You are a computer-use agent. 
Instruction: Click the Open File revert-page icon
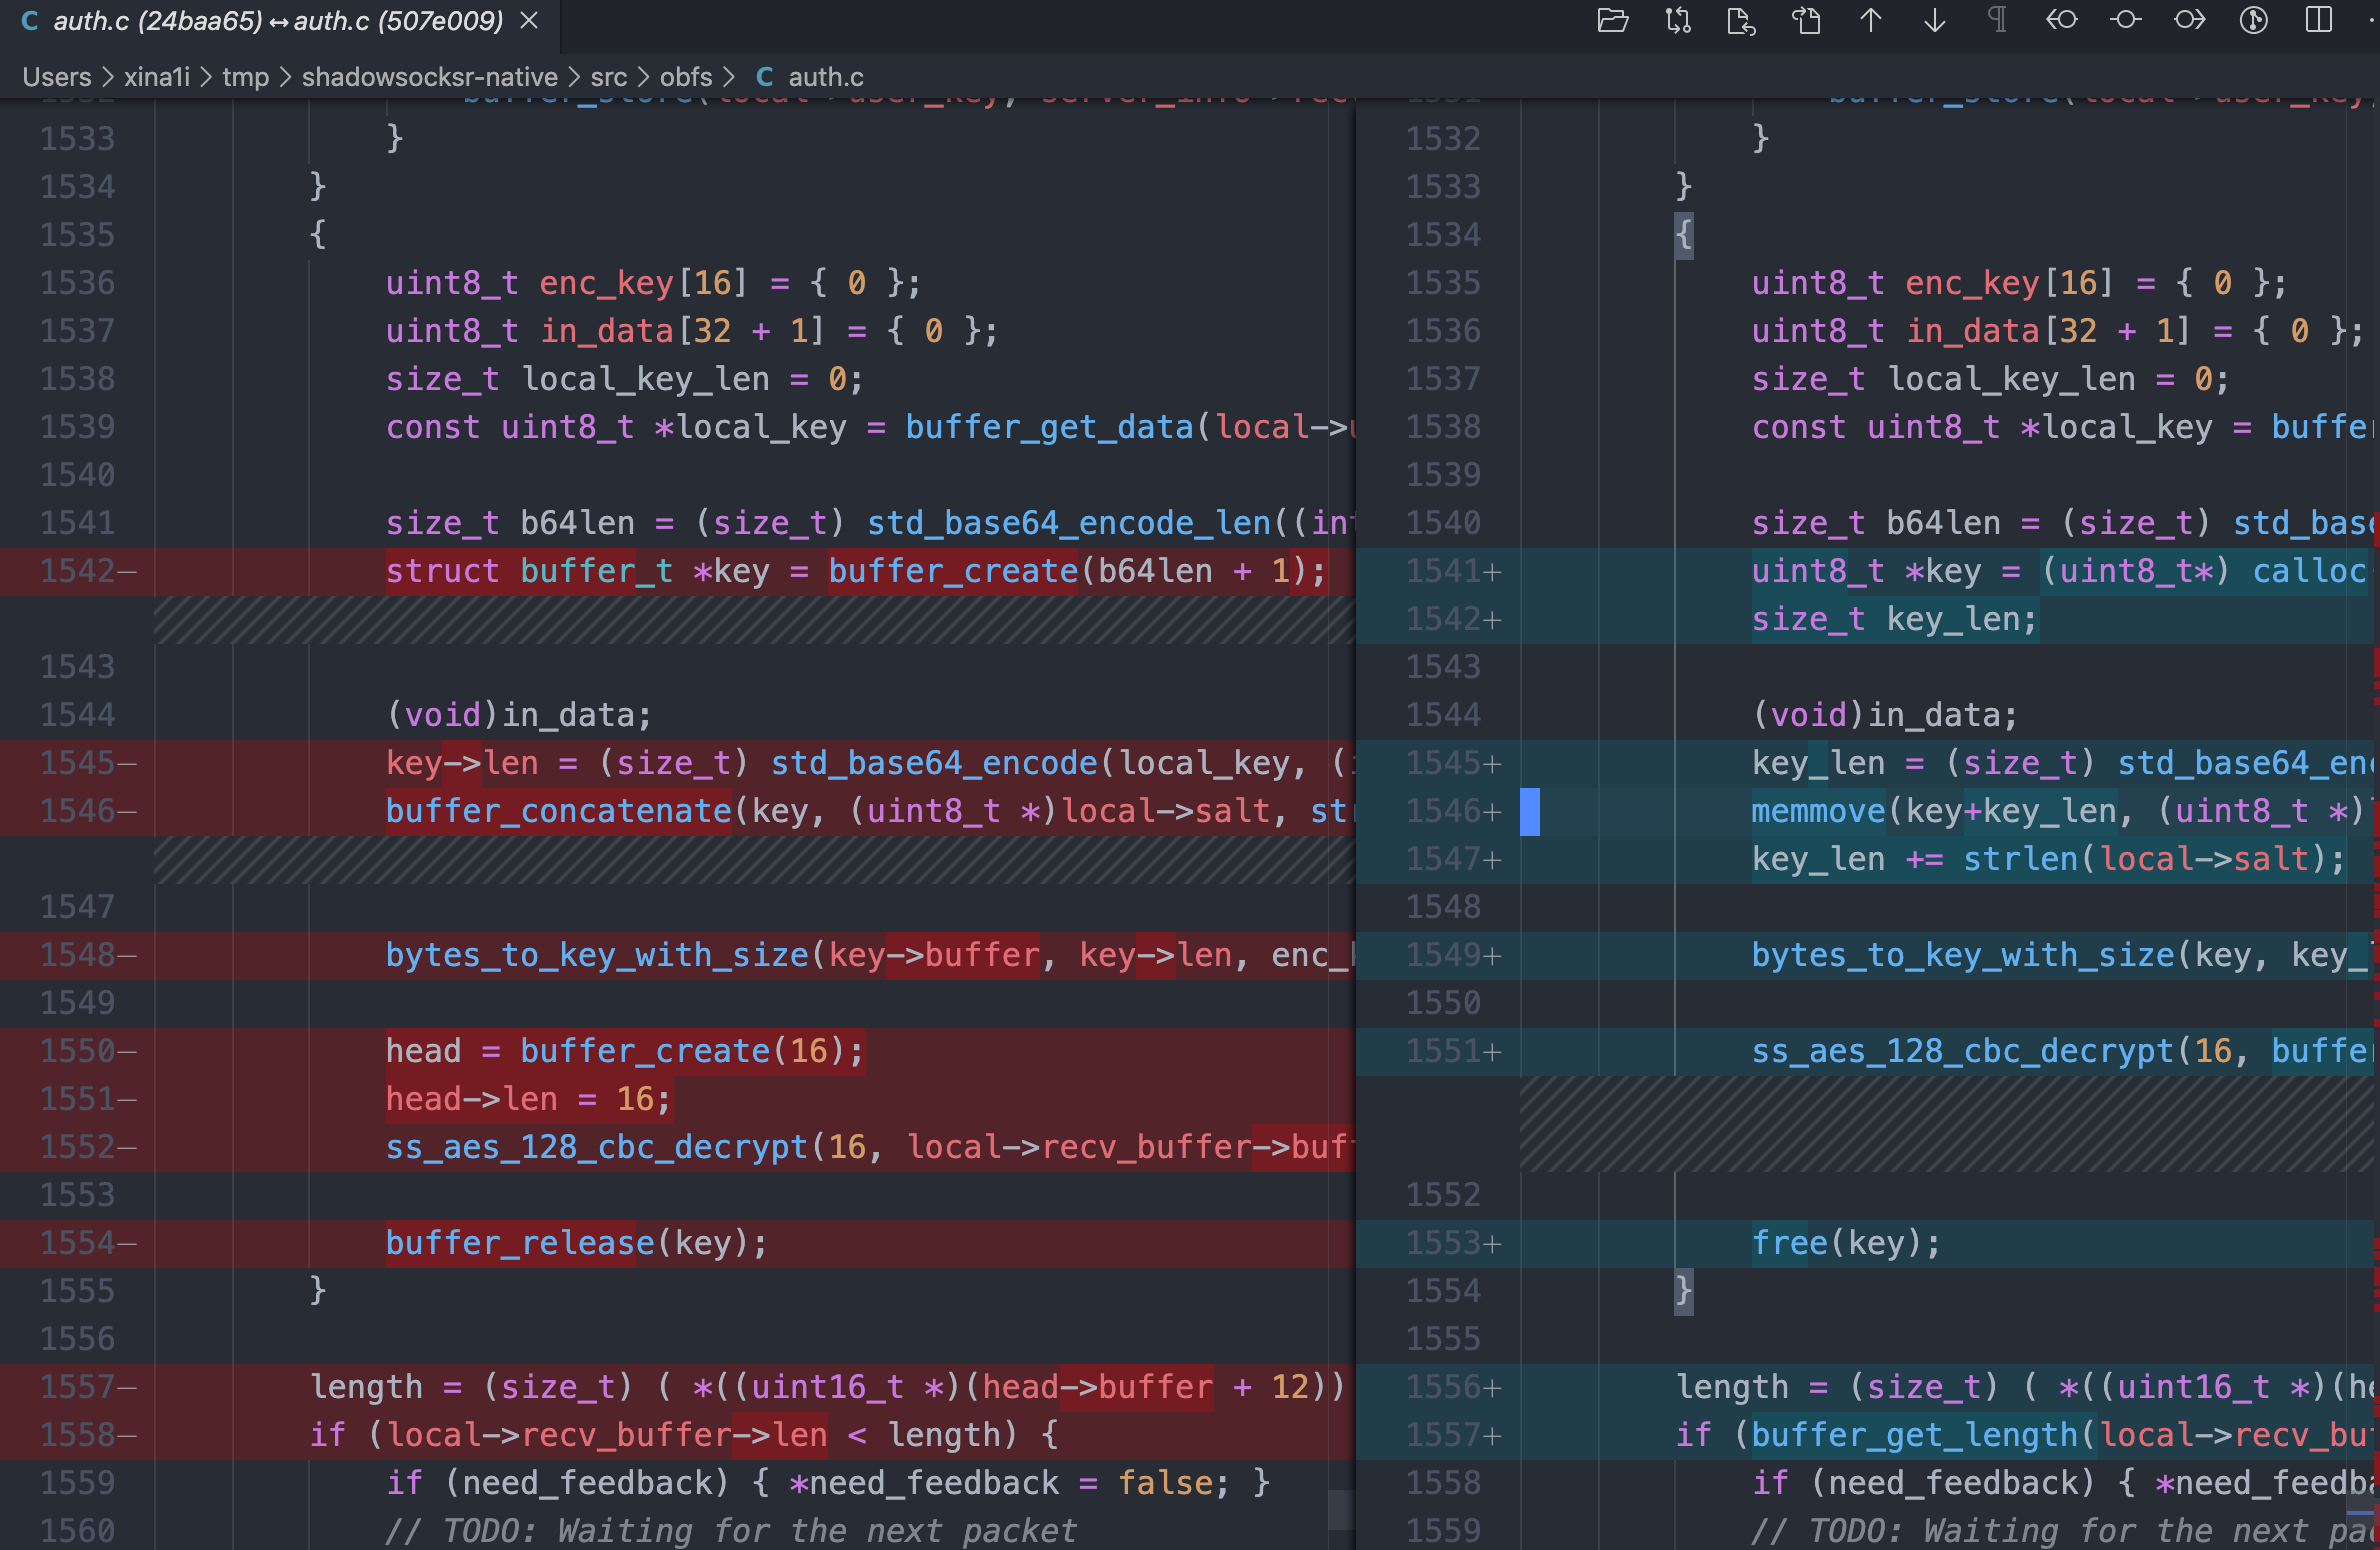click(1741, 20)
